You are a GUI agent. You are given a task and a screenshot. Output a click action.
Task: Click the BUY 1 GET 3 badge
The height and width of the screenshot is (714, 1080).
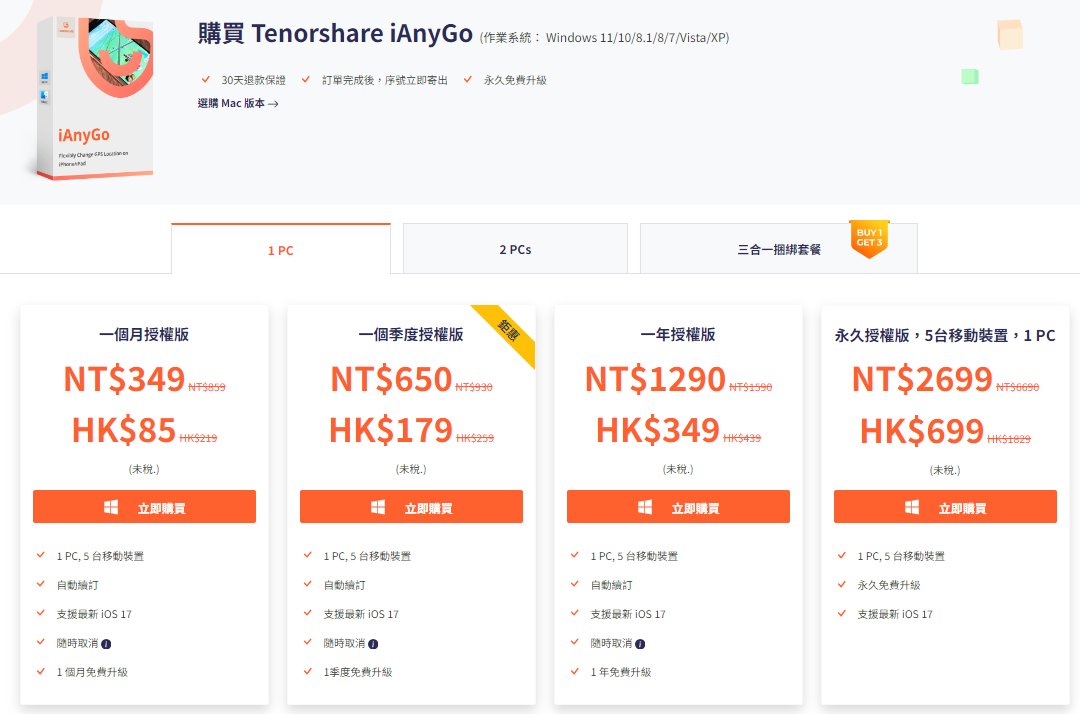coord(869,239)
